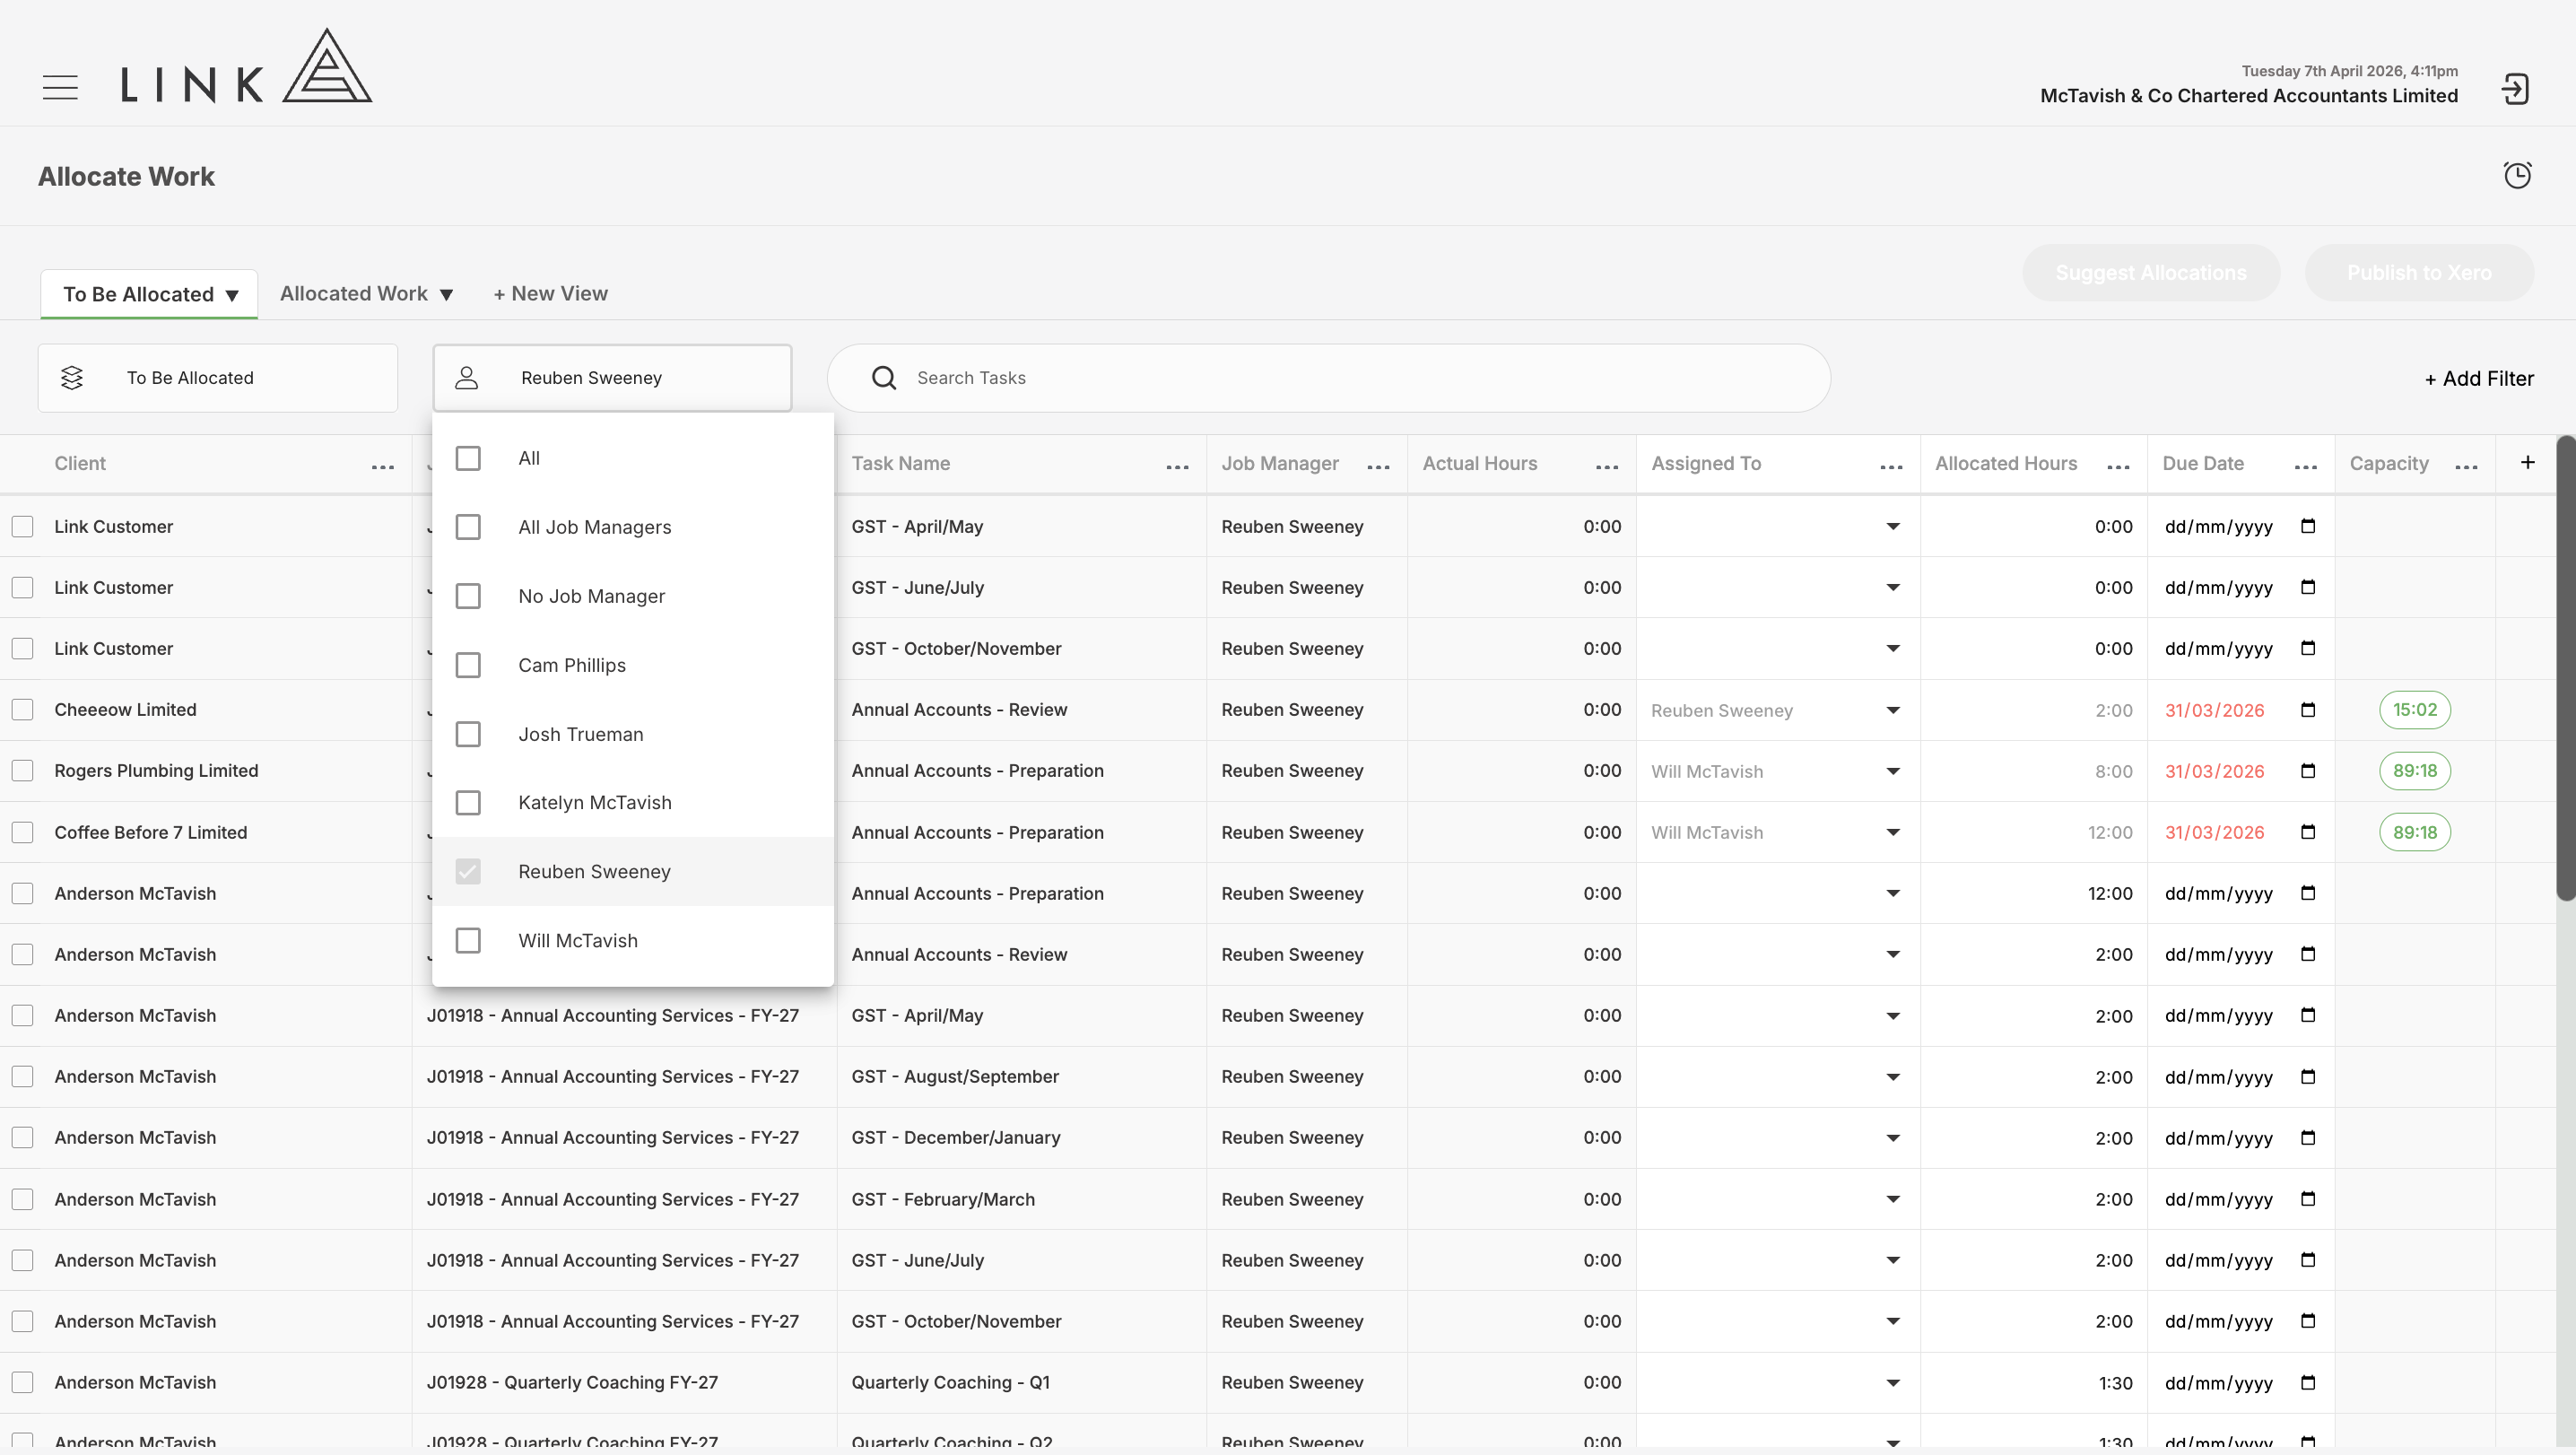
Task: Open calendar picker for Rogers Plumbing row
Action: 2308,771
